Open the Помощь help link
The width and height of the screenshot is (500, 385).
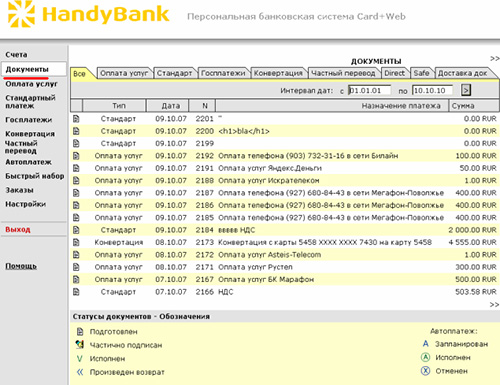pyautogui.click(x=21, y=266)
